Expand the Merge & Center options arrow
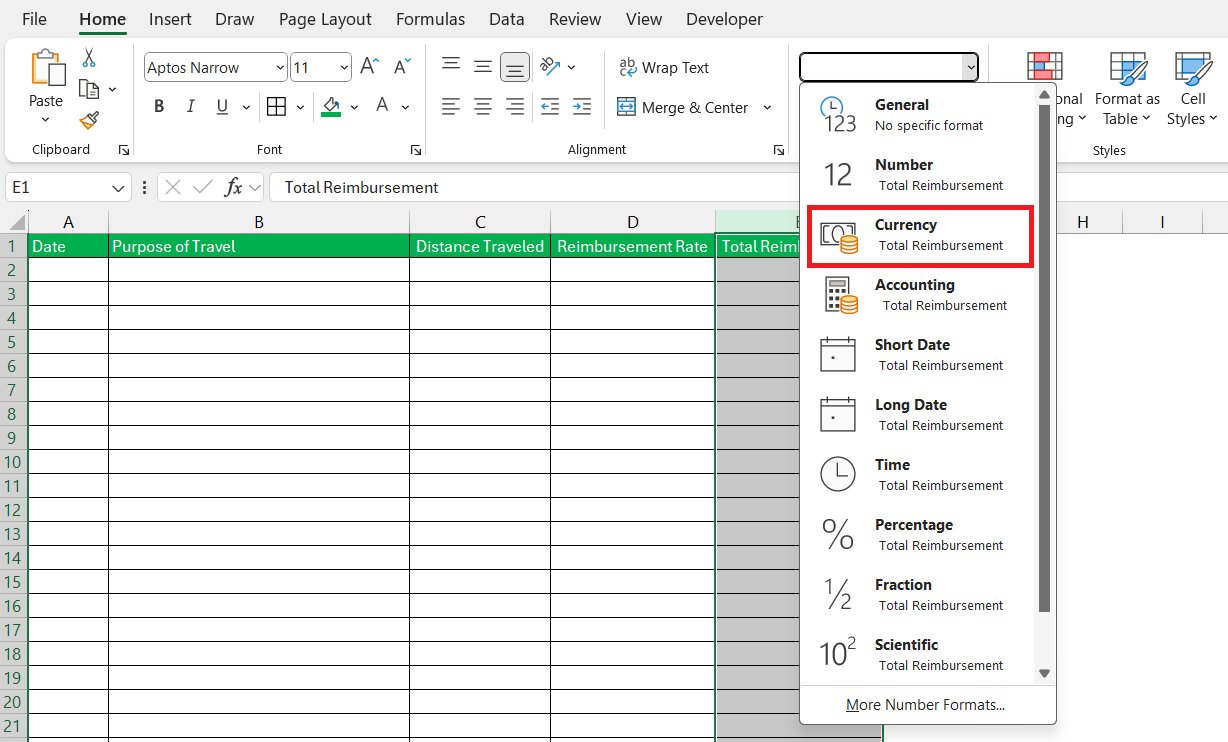The image size is (1228, 742). coord(767,107)
